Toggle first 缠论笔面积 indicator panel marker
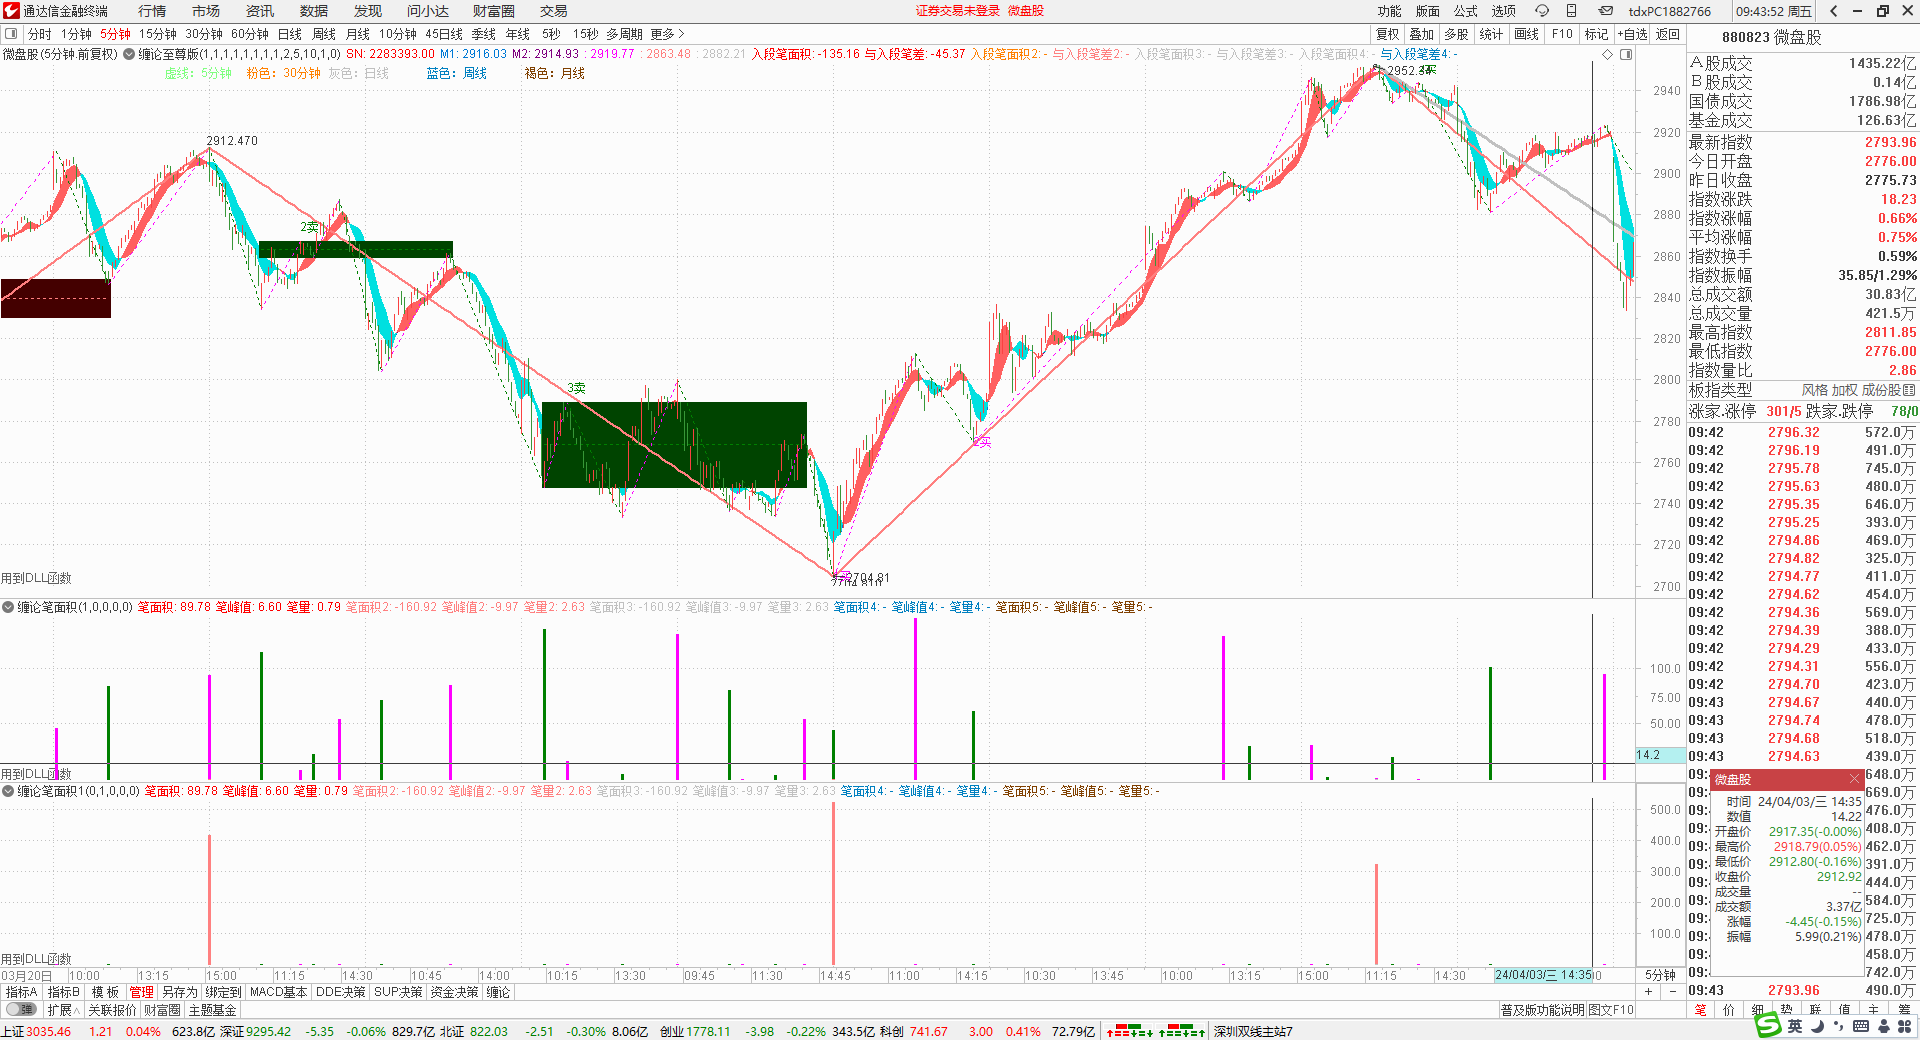The width and height of the screenshot is (1920, 1040). pyautogui.click(x=8, y=607)
